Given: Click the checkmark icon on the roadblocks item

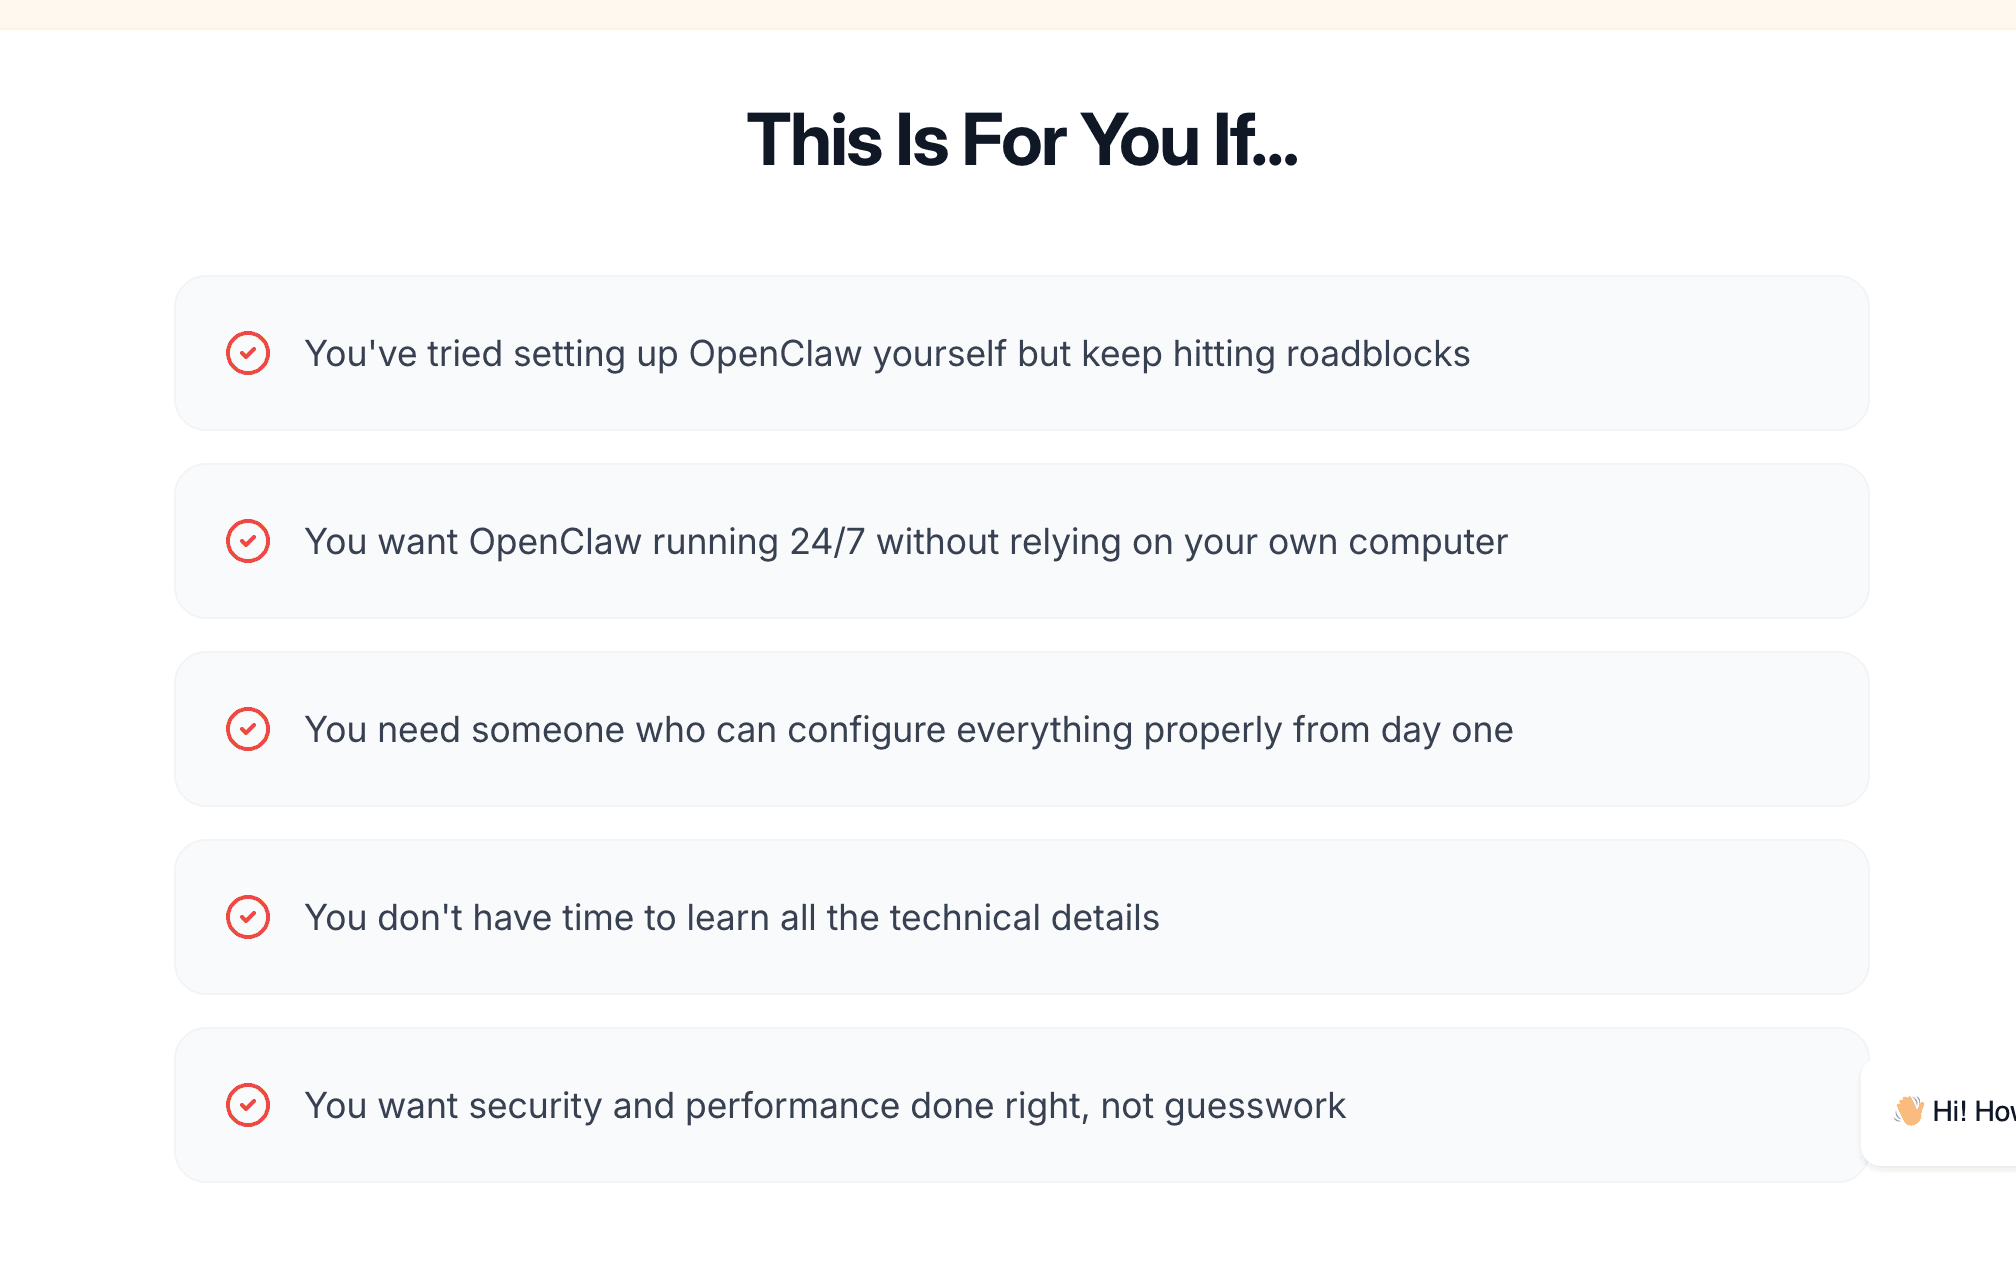Looking at the screenshot, I should pos(248,353).
